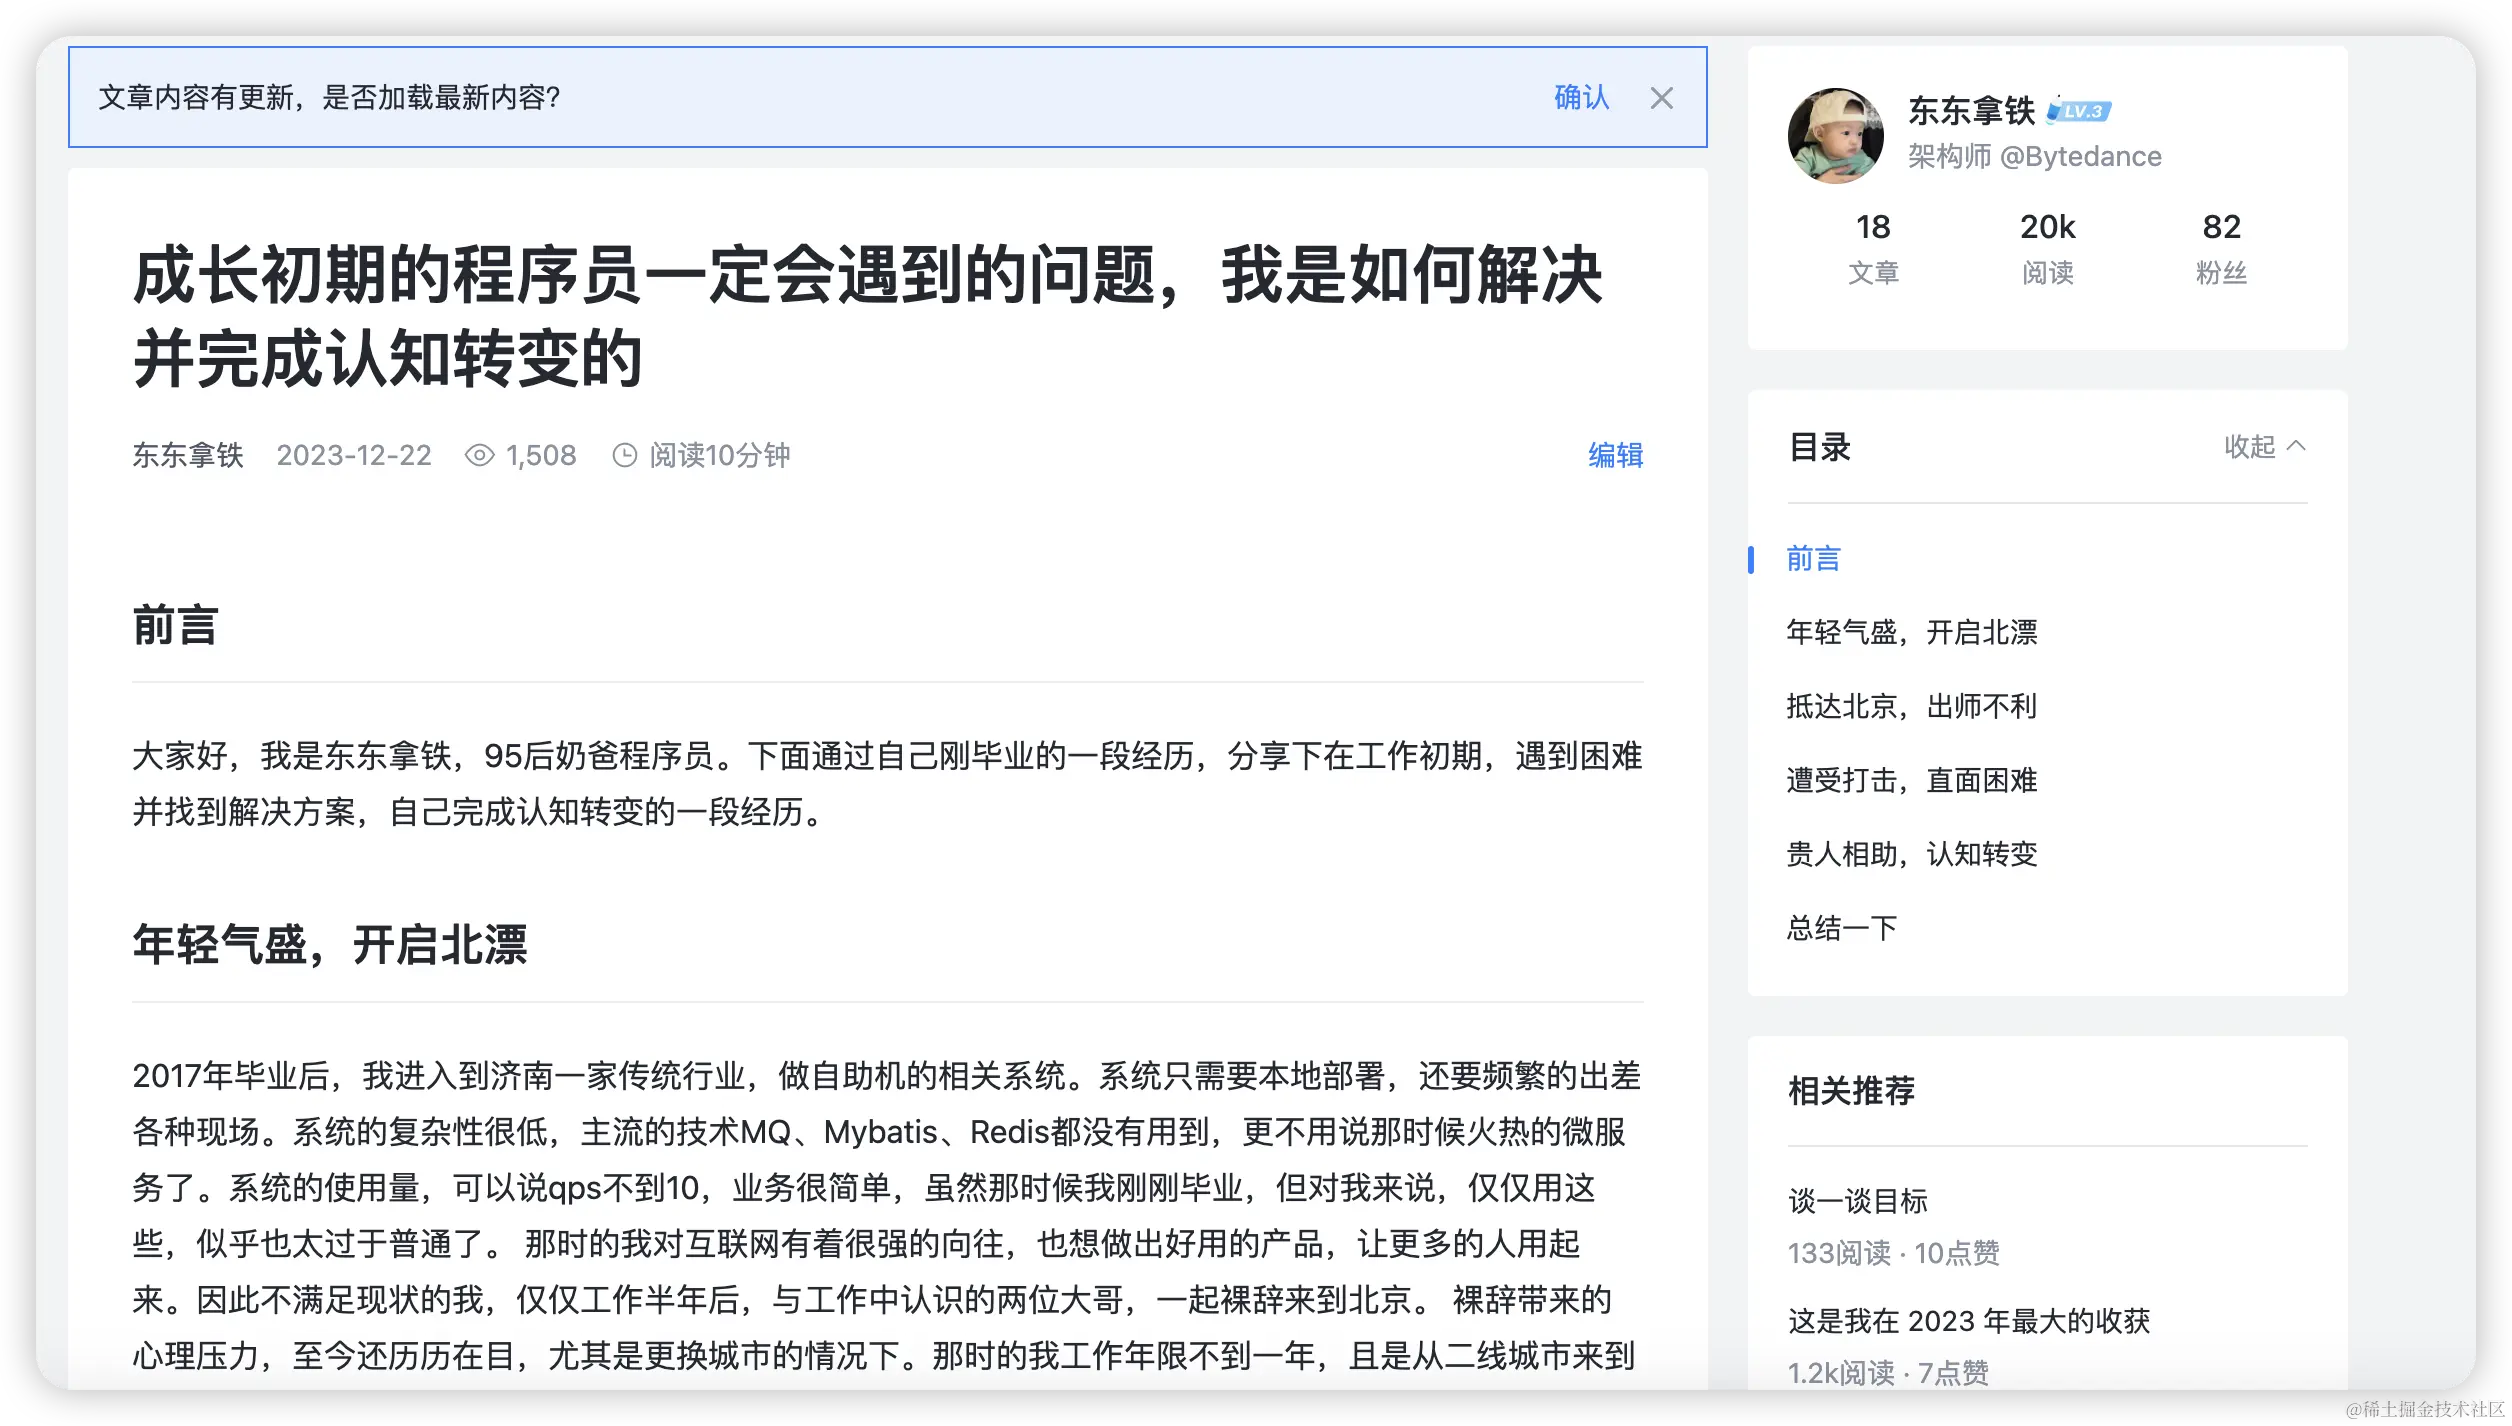This screenshot has width=2512, height=1426.
Task: Click author name 东东拿铁 in sidebar
Action: [x=1971, y=111]
